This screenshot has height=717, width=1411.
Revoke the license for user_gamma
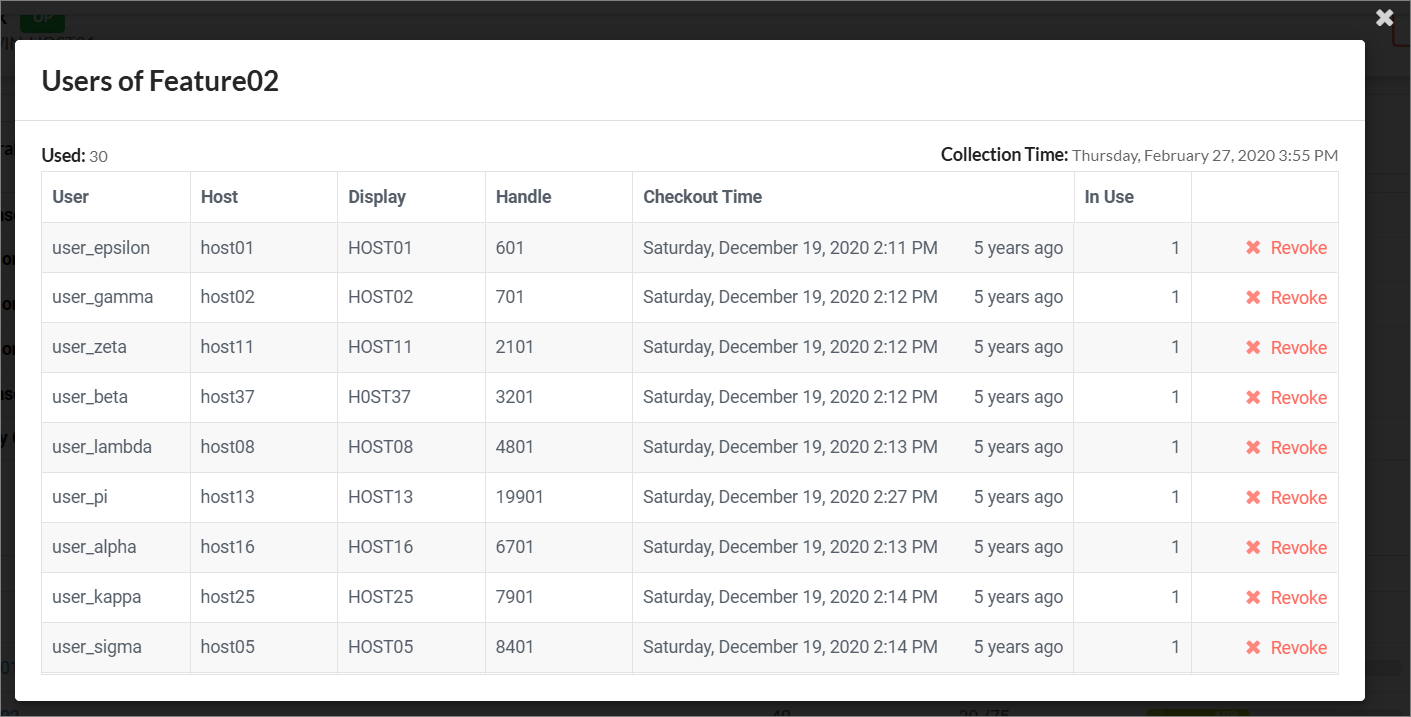1286,298
